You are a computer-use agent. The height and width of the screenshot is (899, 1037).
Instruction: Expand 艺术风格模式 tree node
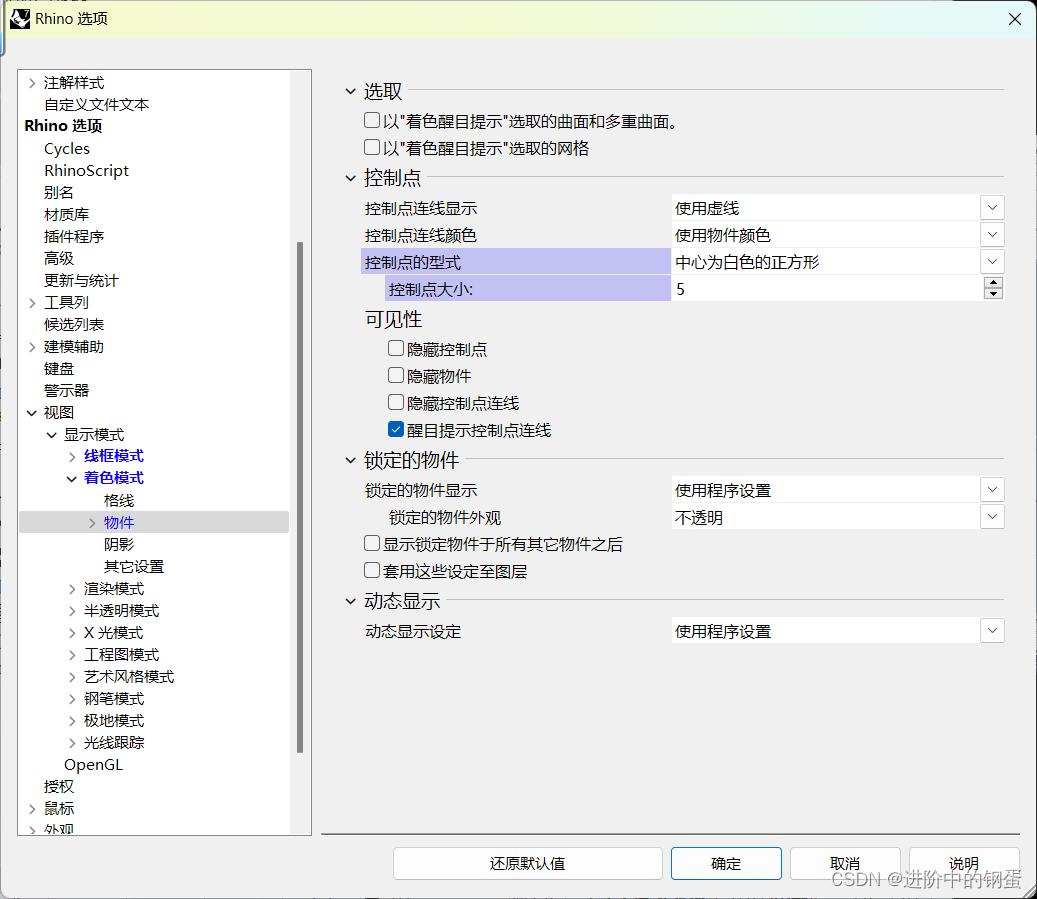[x=72, y=677]
